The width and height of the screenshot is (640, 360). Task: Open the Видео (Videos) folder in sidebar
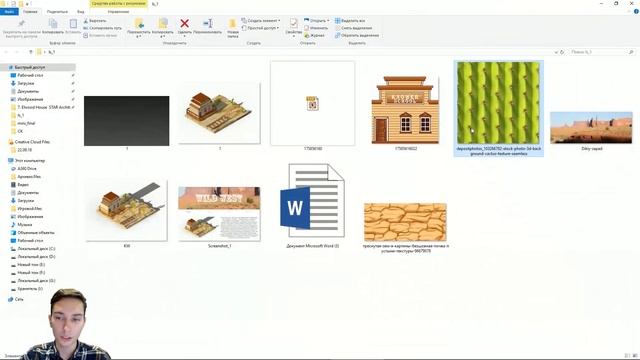click(23, 184)
